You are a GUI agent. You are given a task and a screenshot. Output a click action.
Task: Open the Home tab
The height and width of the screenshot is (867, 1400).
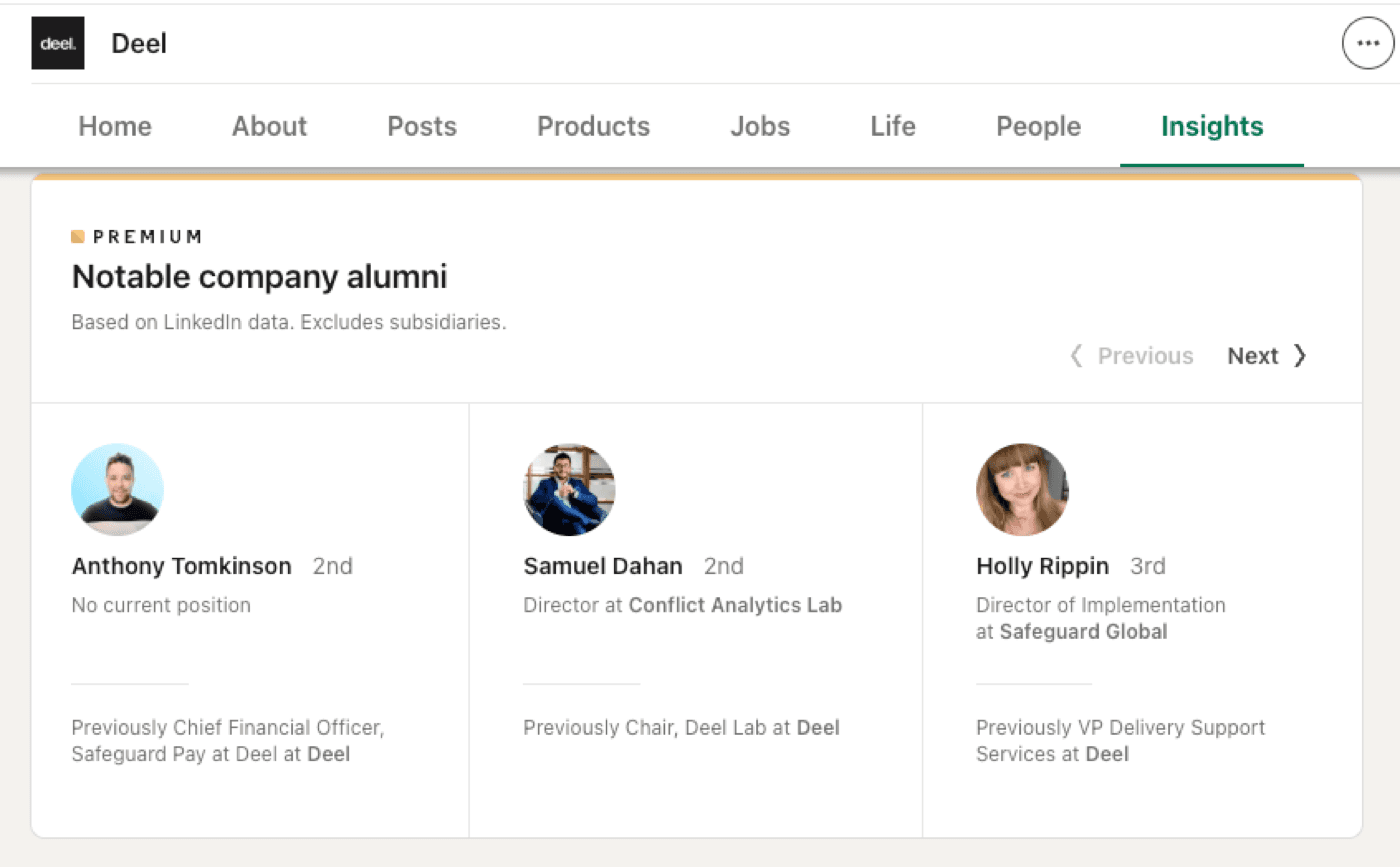(115, 127)
